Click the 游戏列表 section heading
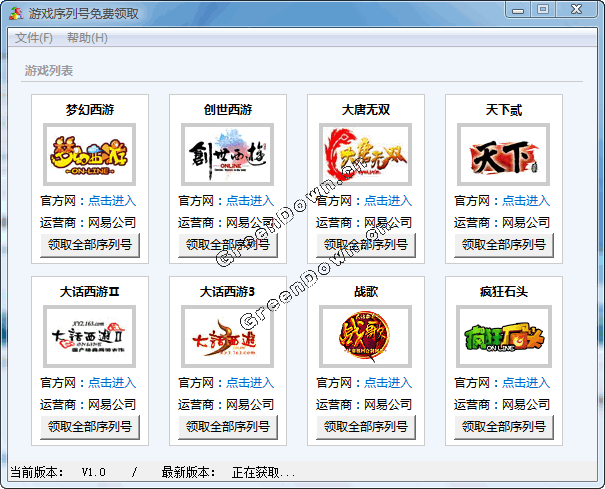The height and width of the screenshot is (489, 605). [49, 71]
